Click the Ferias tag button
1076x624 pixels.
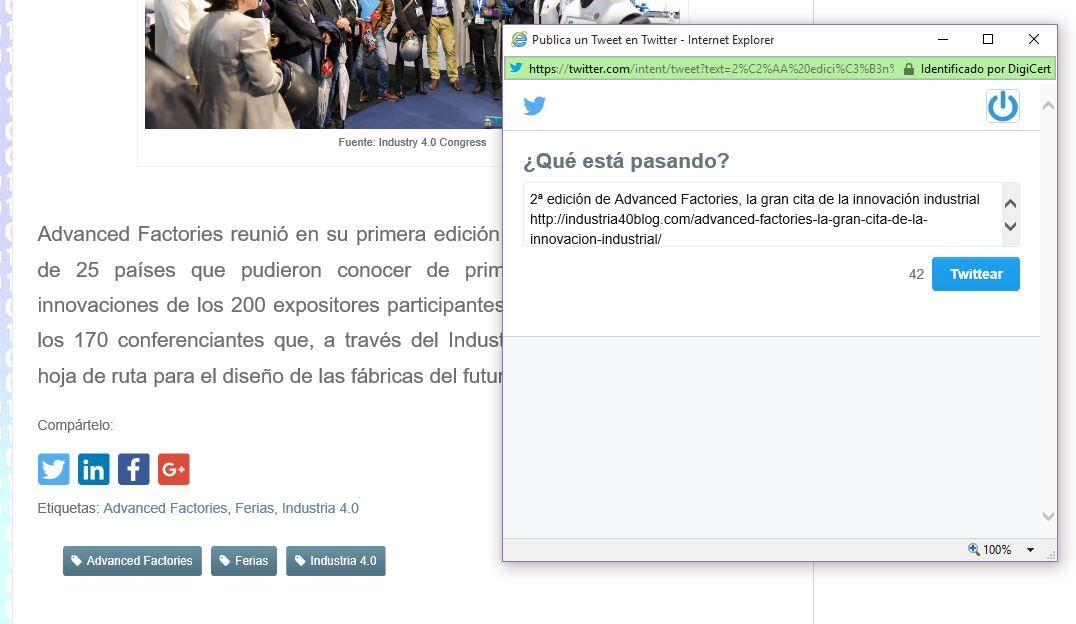244,561
